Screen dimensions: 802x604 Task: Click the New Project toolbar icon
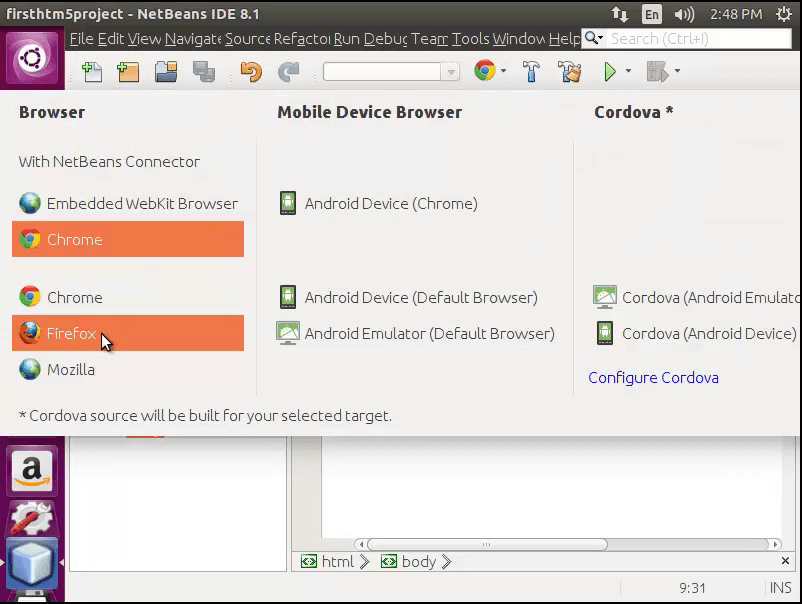128,72
